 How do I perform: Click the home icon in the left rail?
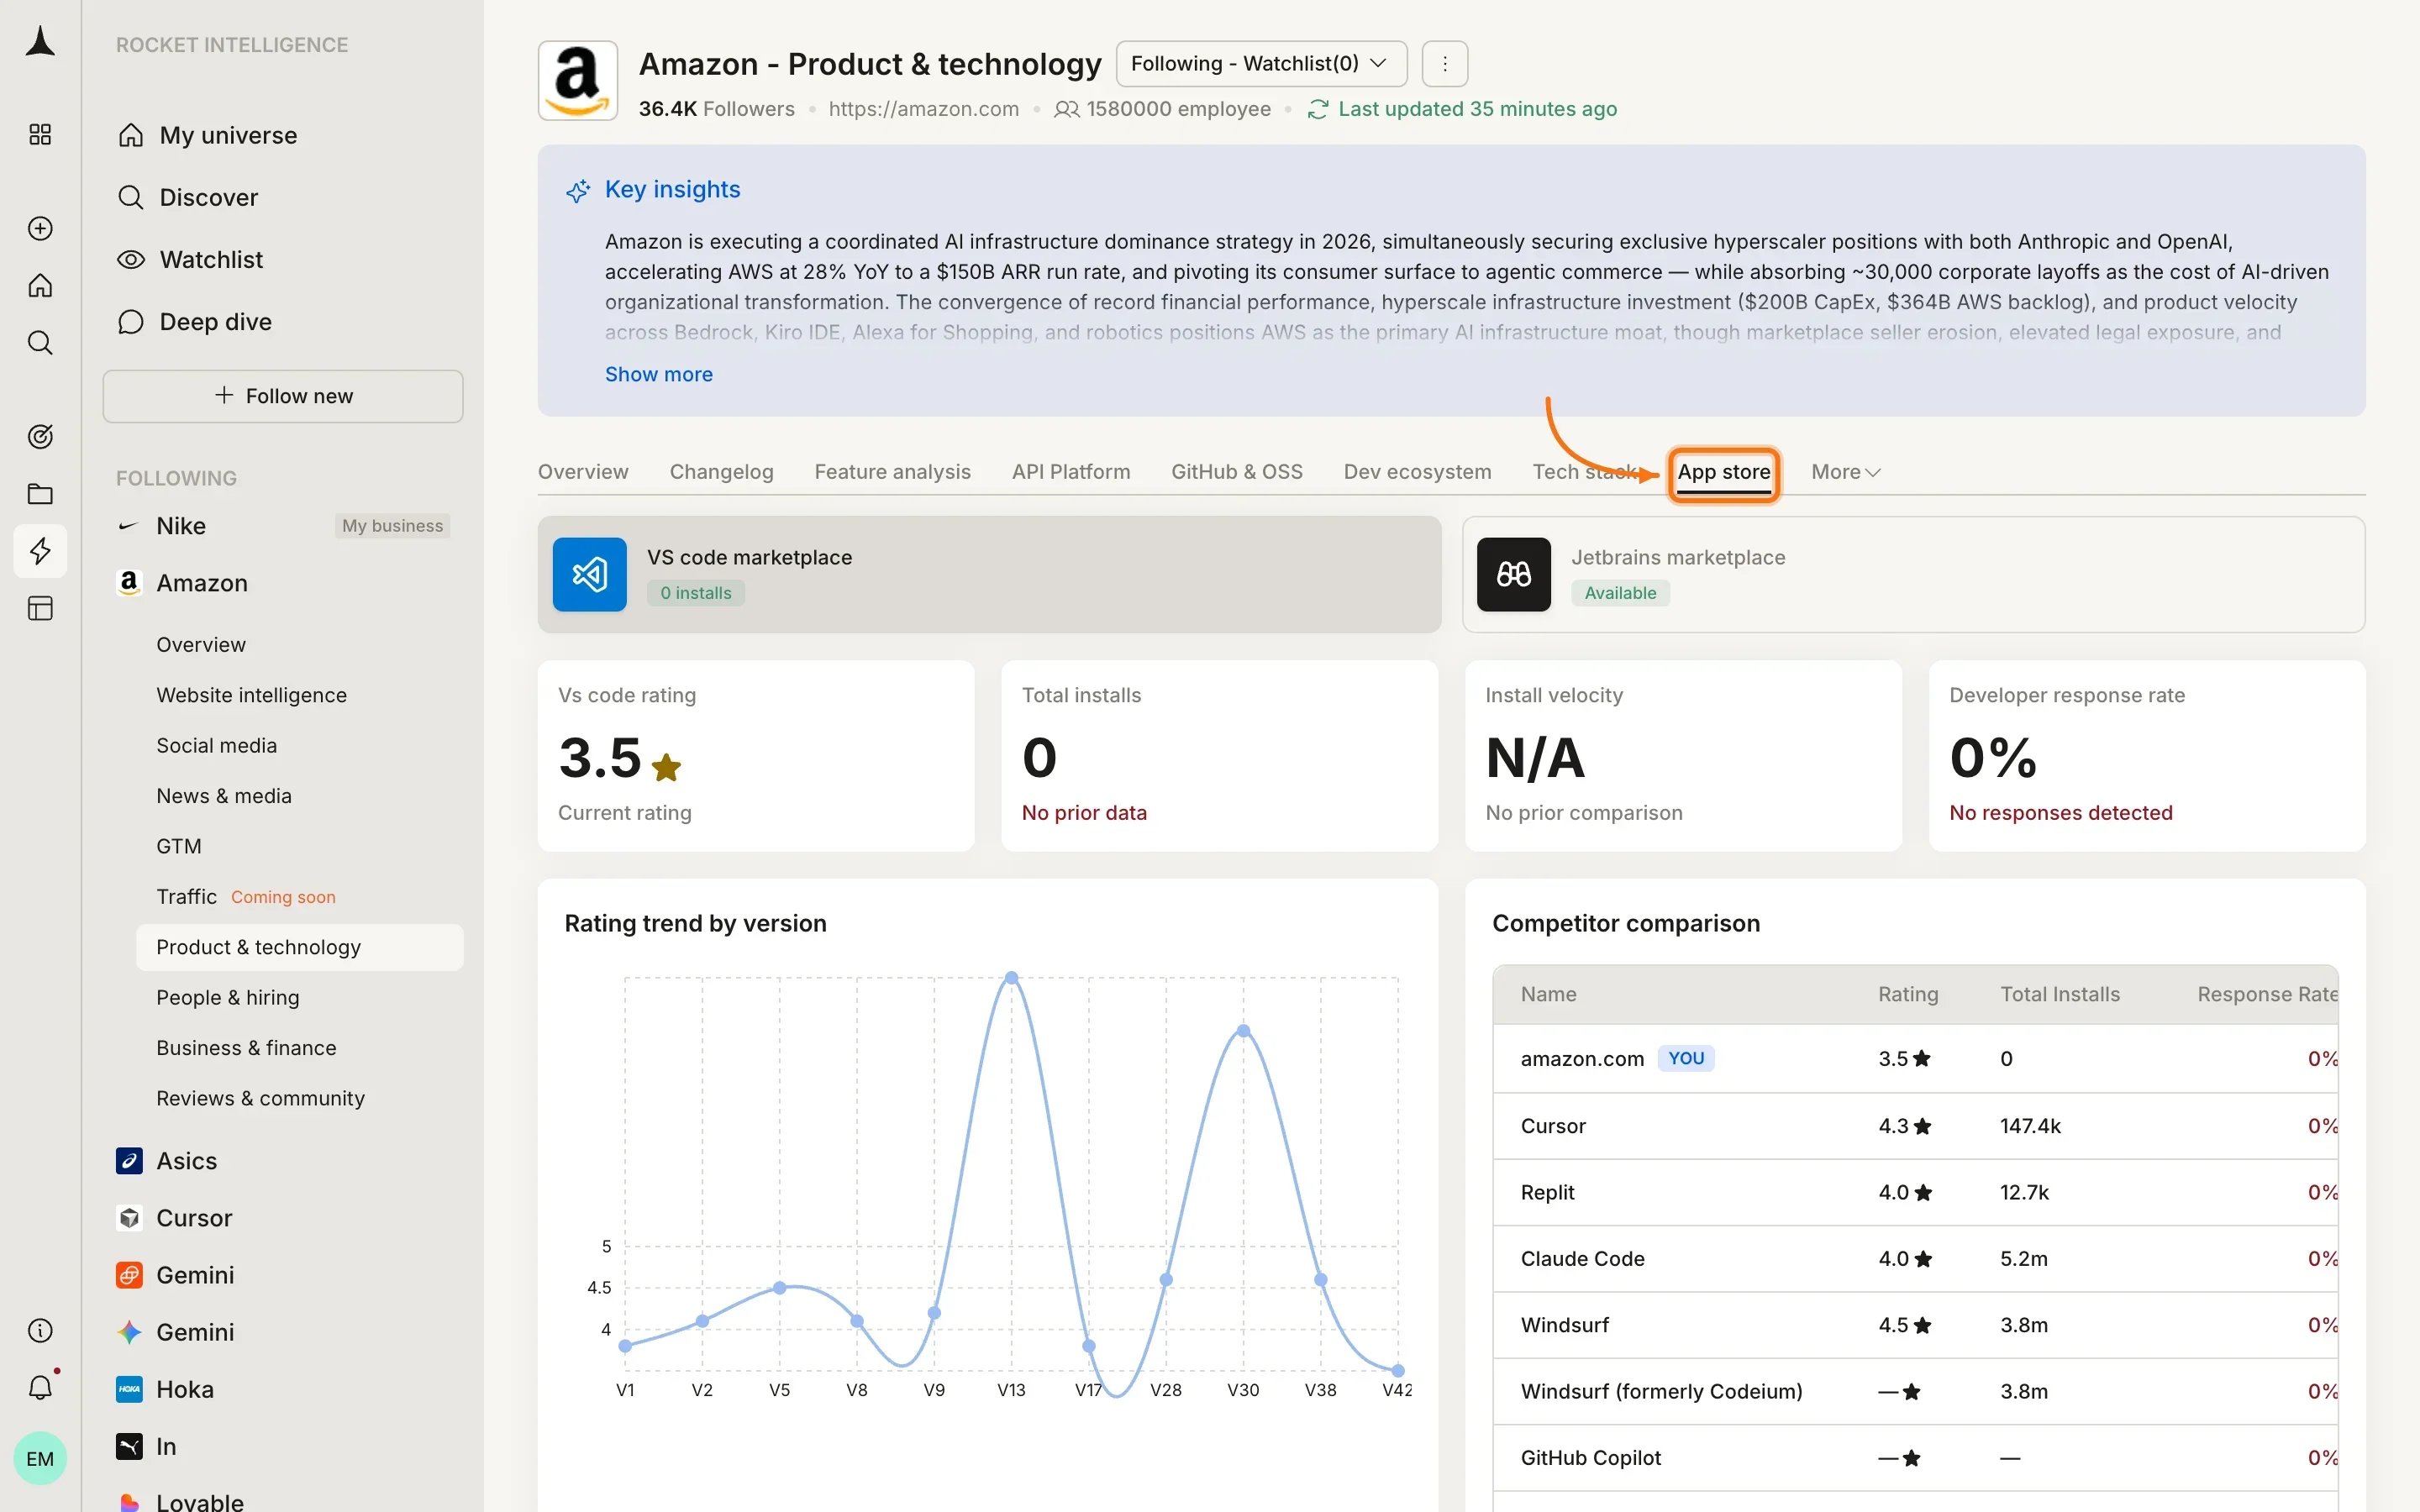[x=40, y=286]
